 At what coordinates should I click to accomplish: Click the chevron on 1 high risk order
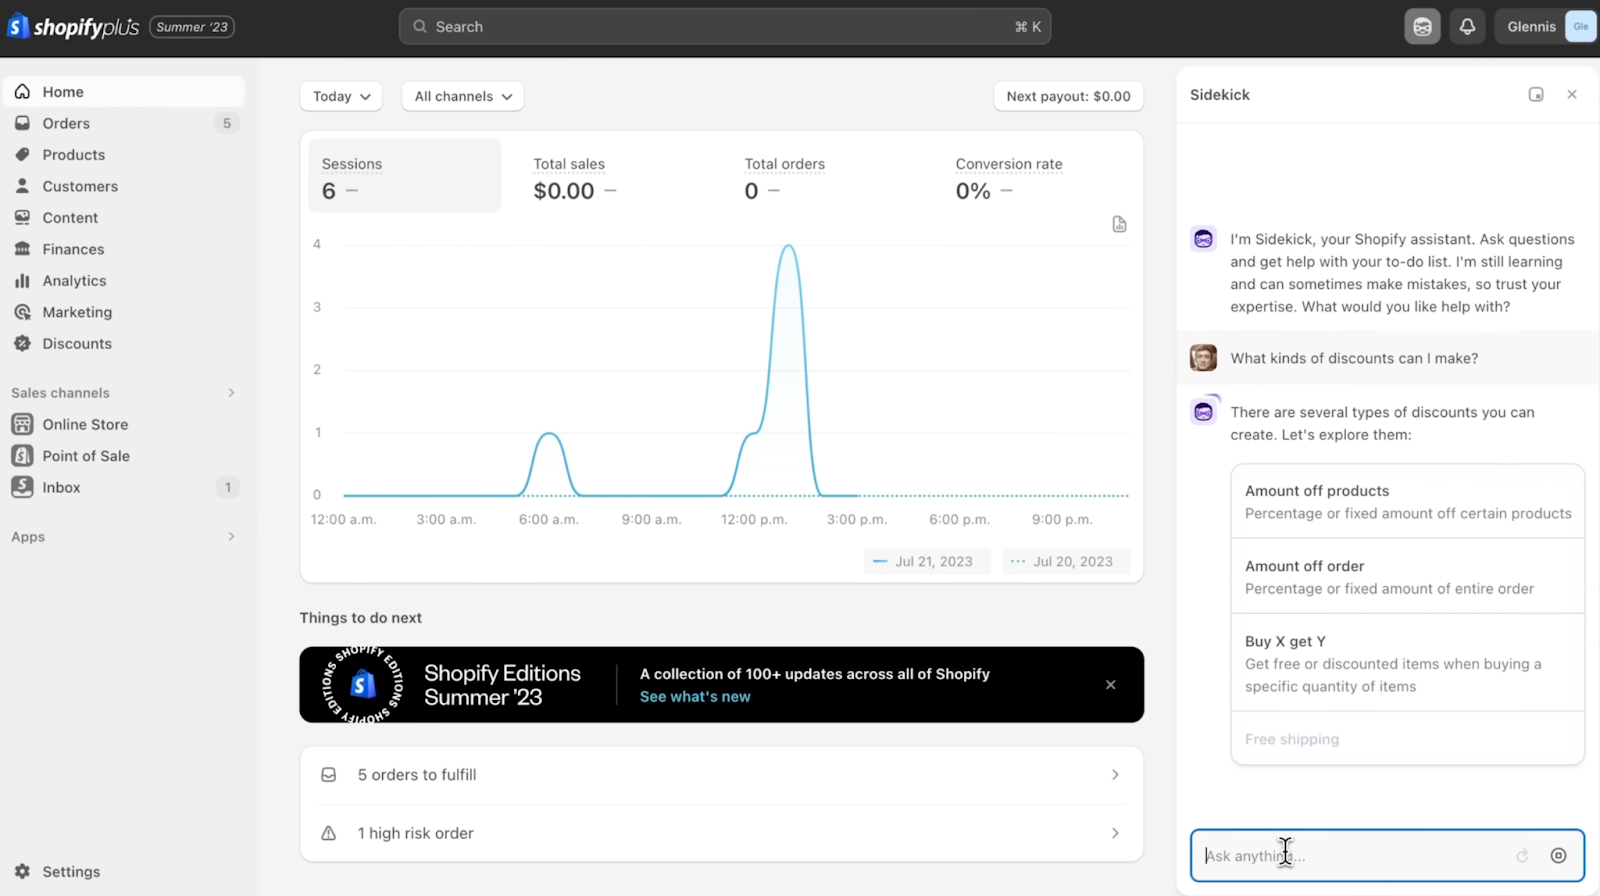[x=1115, y=833]
